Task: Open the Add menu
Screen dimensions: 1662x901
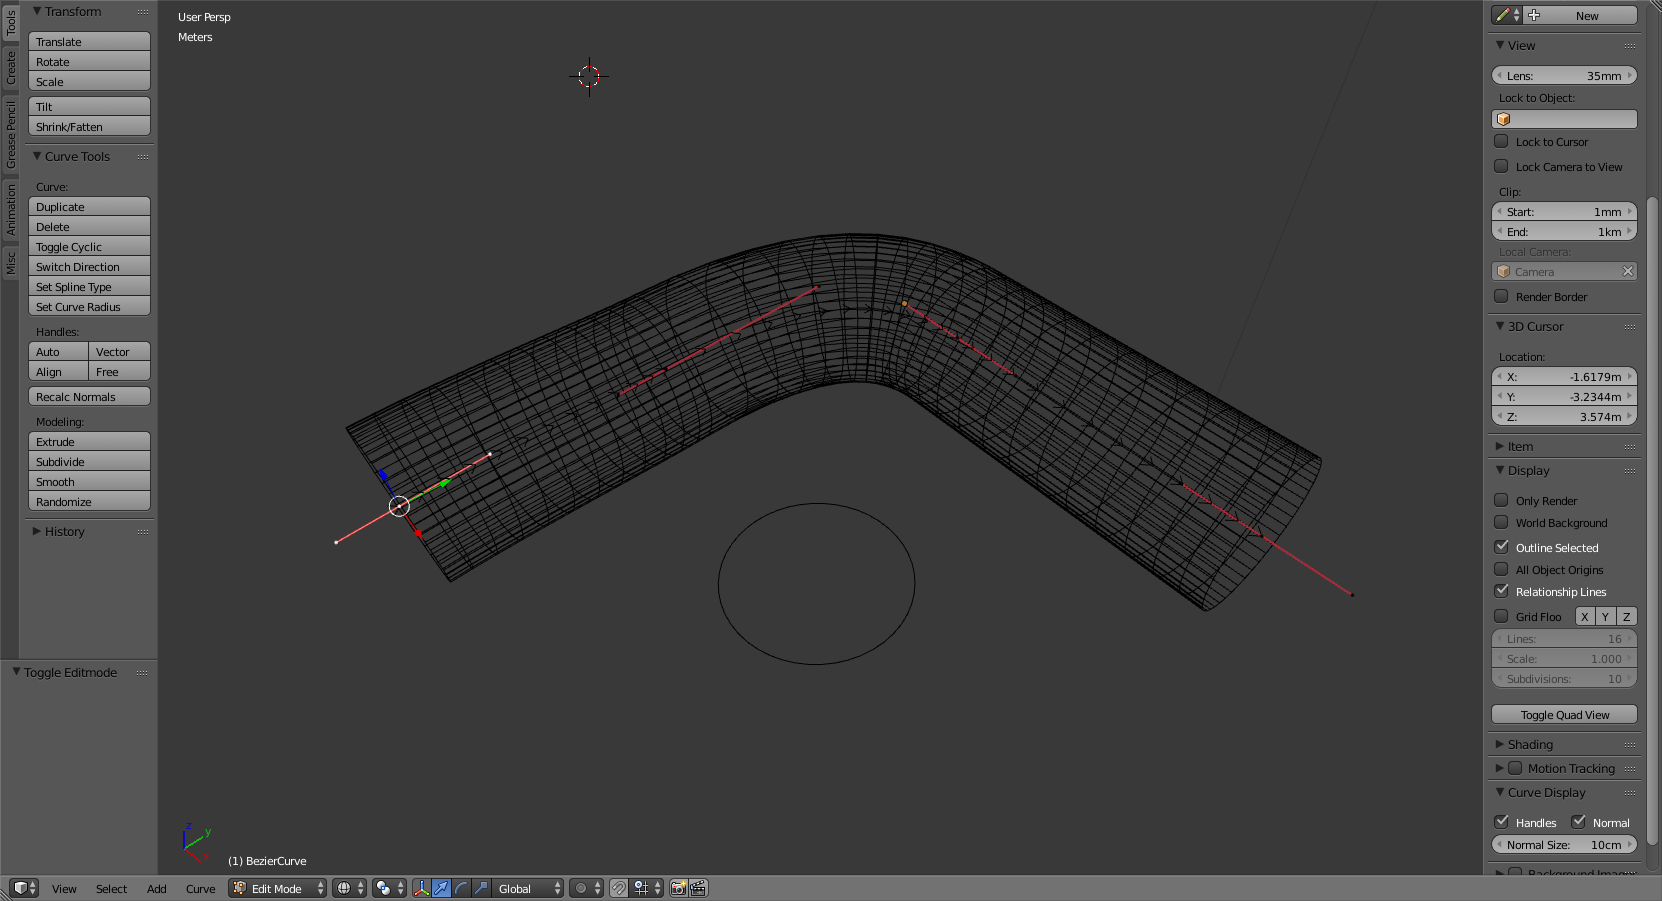Action: (x=157, y=889)
